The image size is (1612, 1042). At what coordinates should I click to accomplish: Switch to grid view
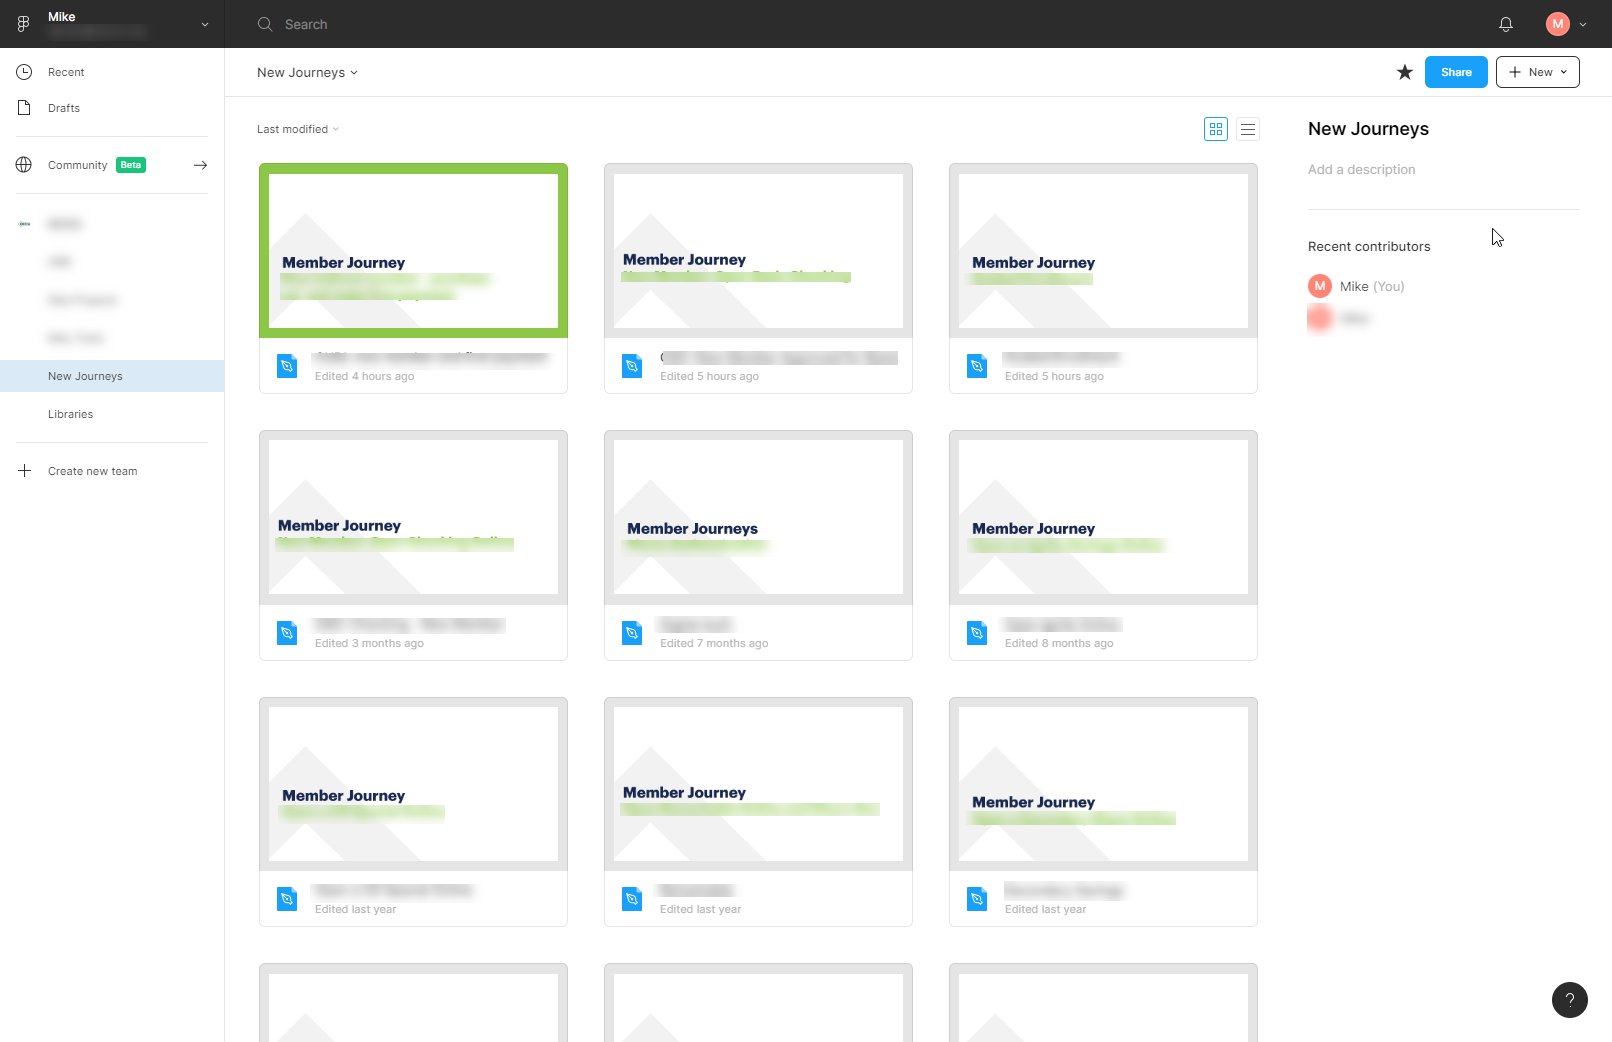click(x=1215, y=129)
